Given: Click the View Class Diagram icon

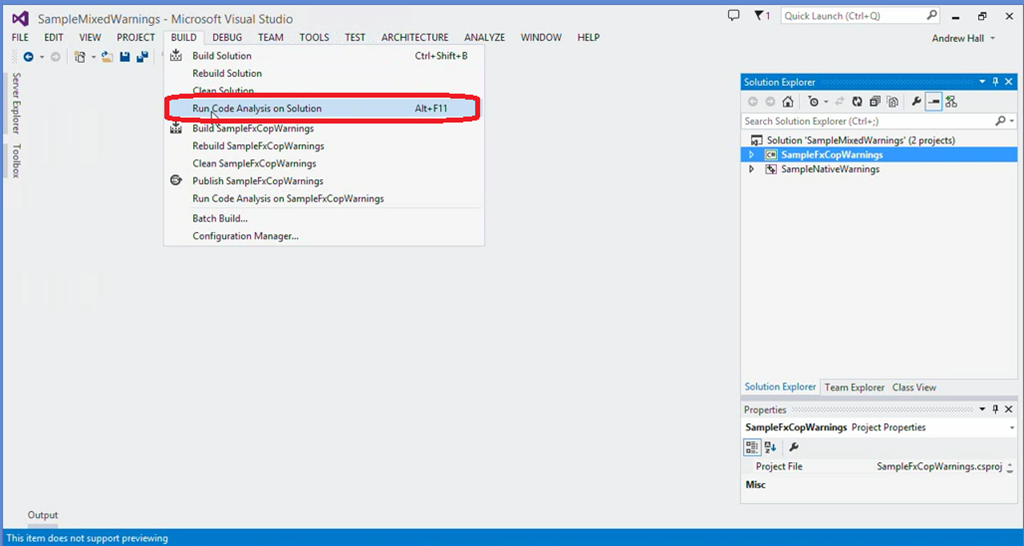Looking at the screenshot, I should point(951,101).
